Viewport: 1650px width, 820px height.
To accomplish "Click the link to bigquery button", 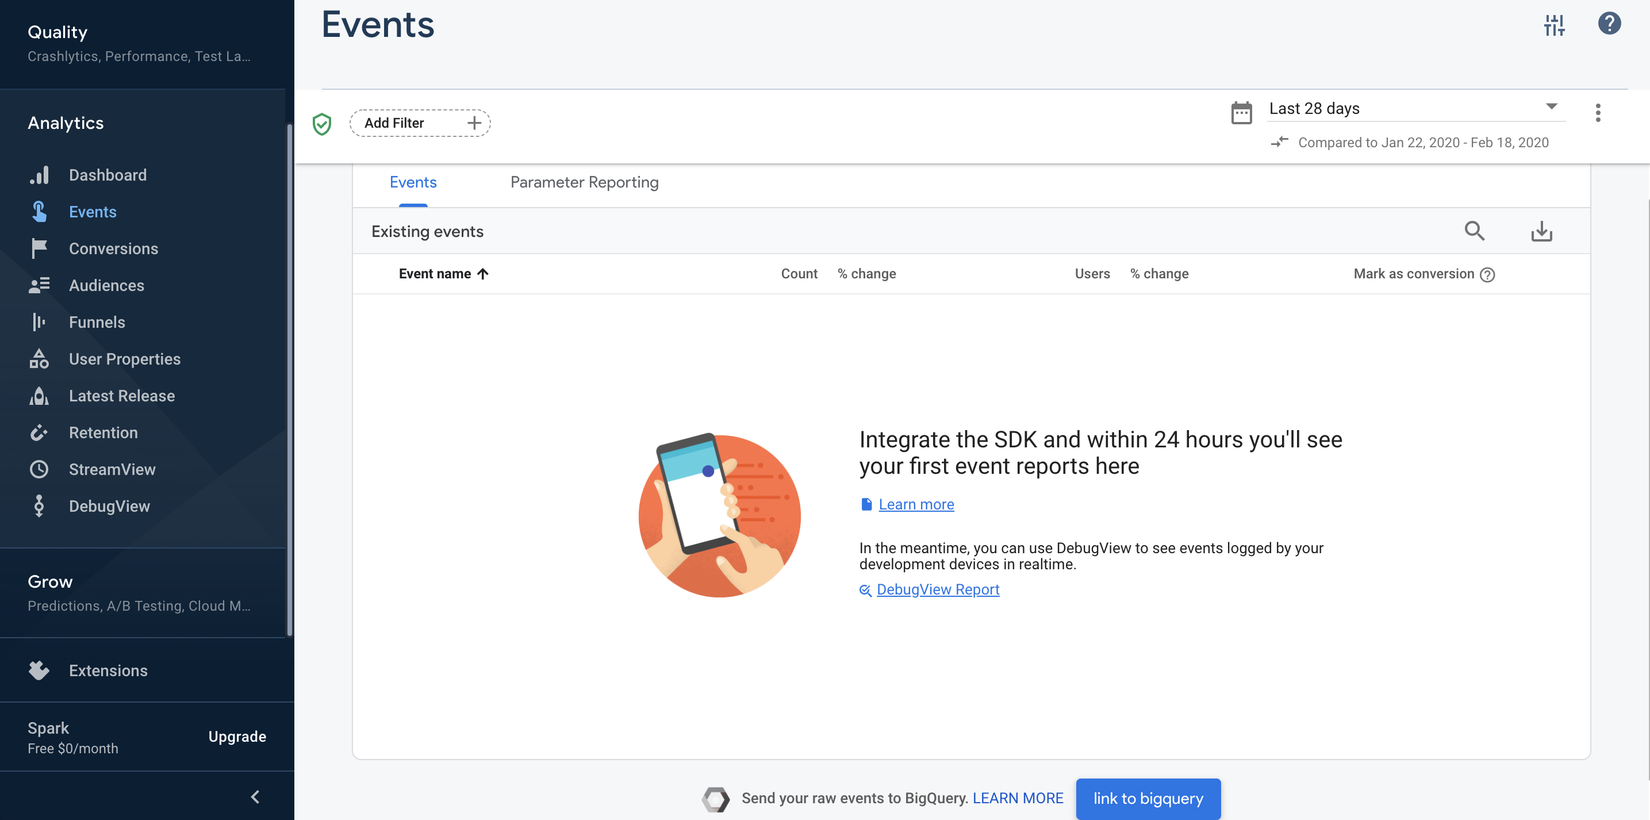I will [x=1148, y=799].
